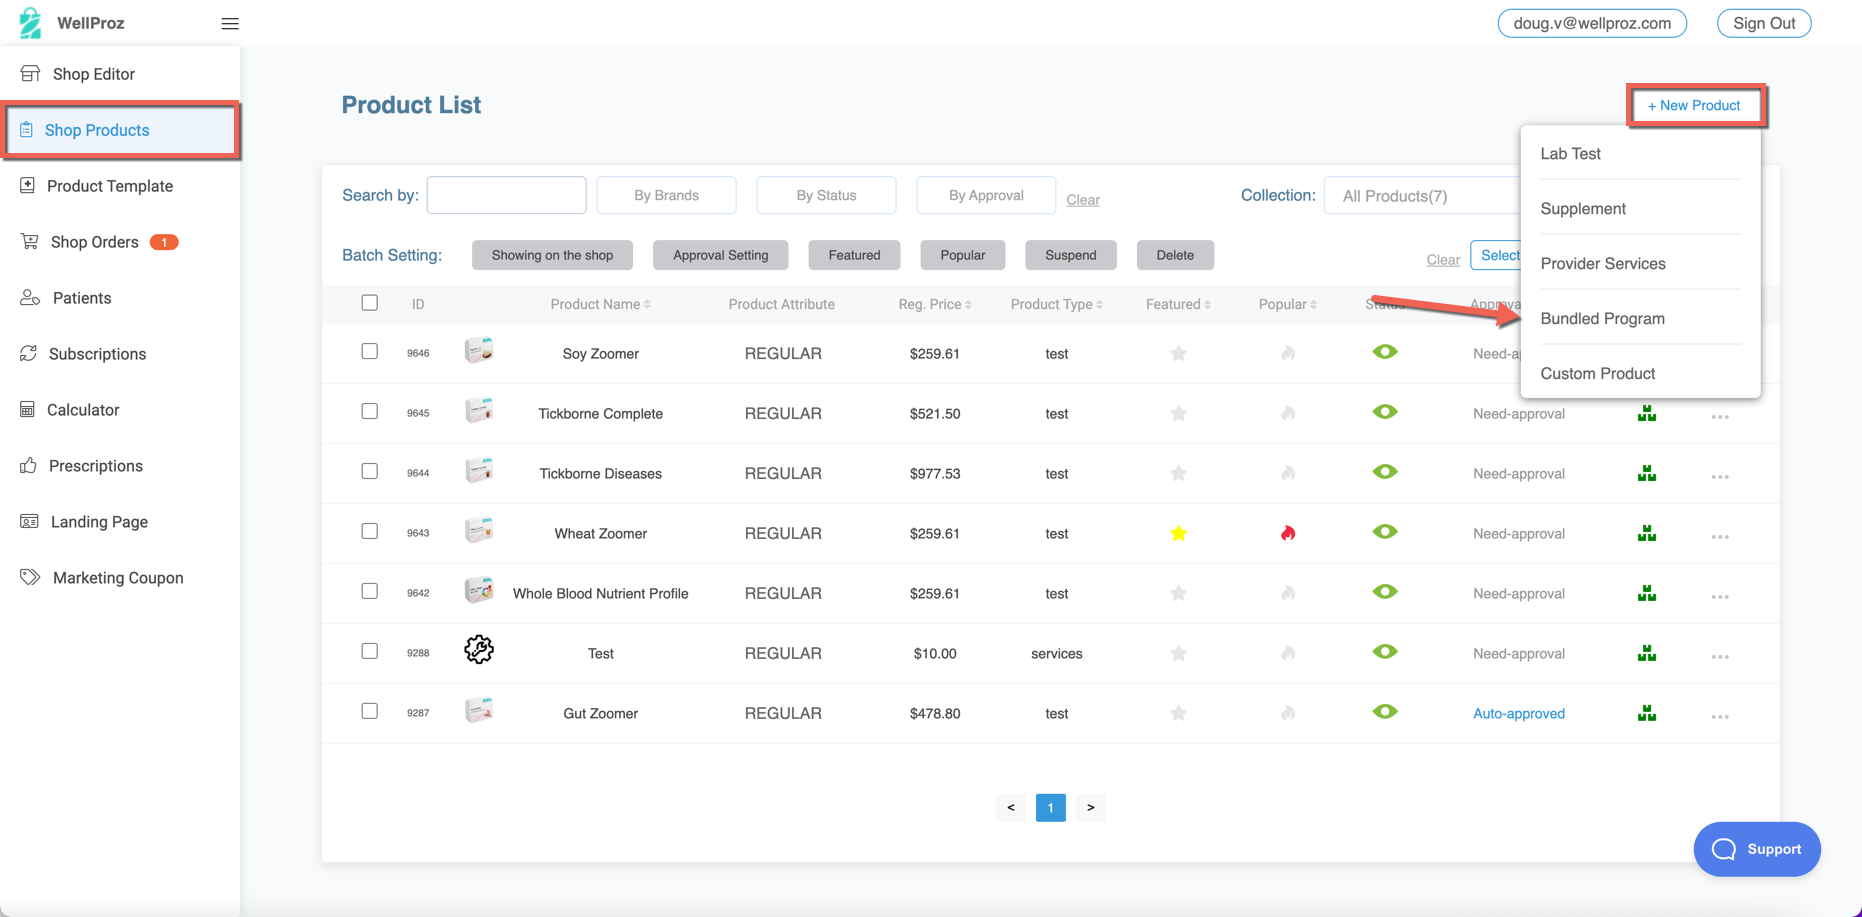The height and width of the screenshot is (917, 1862).
Task: Click the WellProz logo icon
Action: point(30,22)
